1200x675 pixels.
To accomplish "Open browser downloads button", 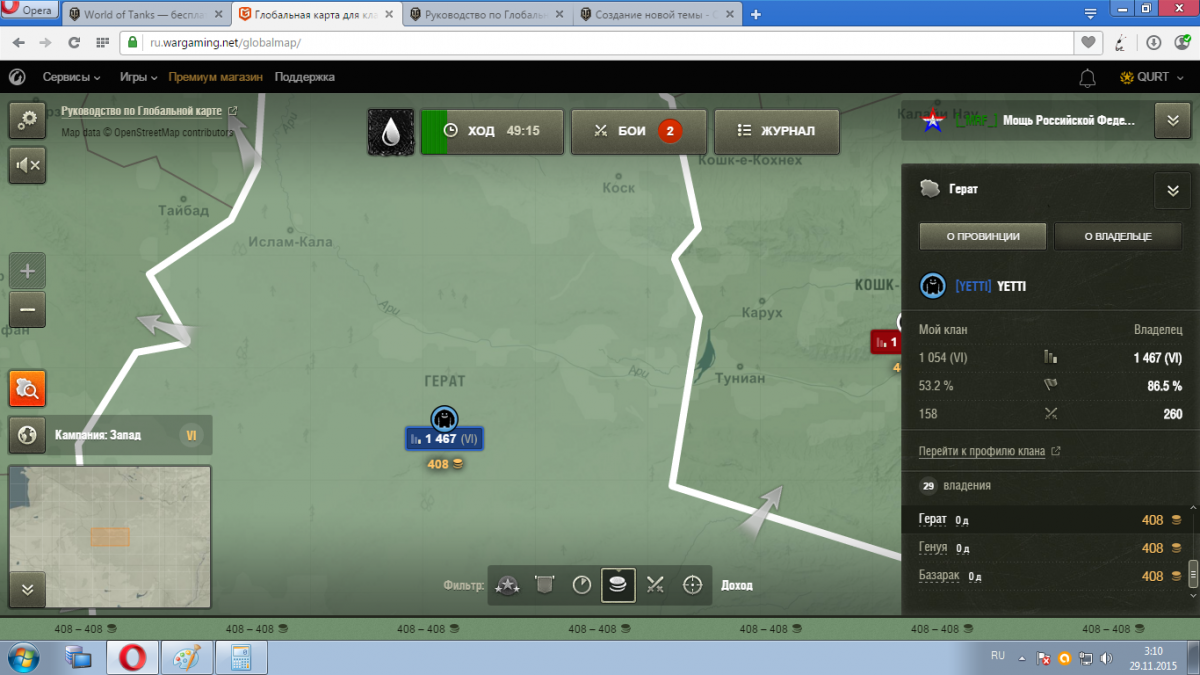I will pos(1153,43).
